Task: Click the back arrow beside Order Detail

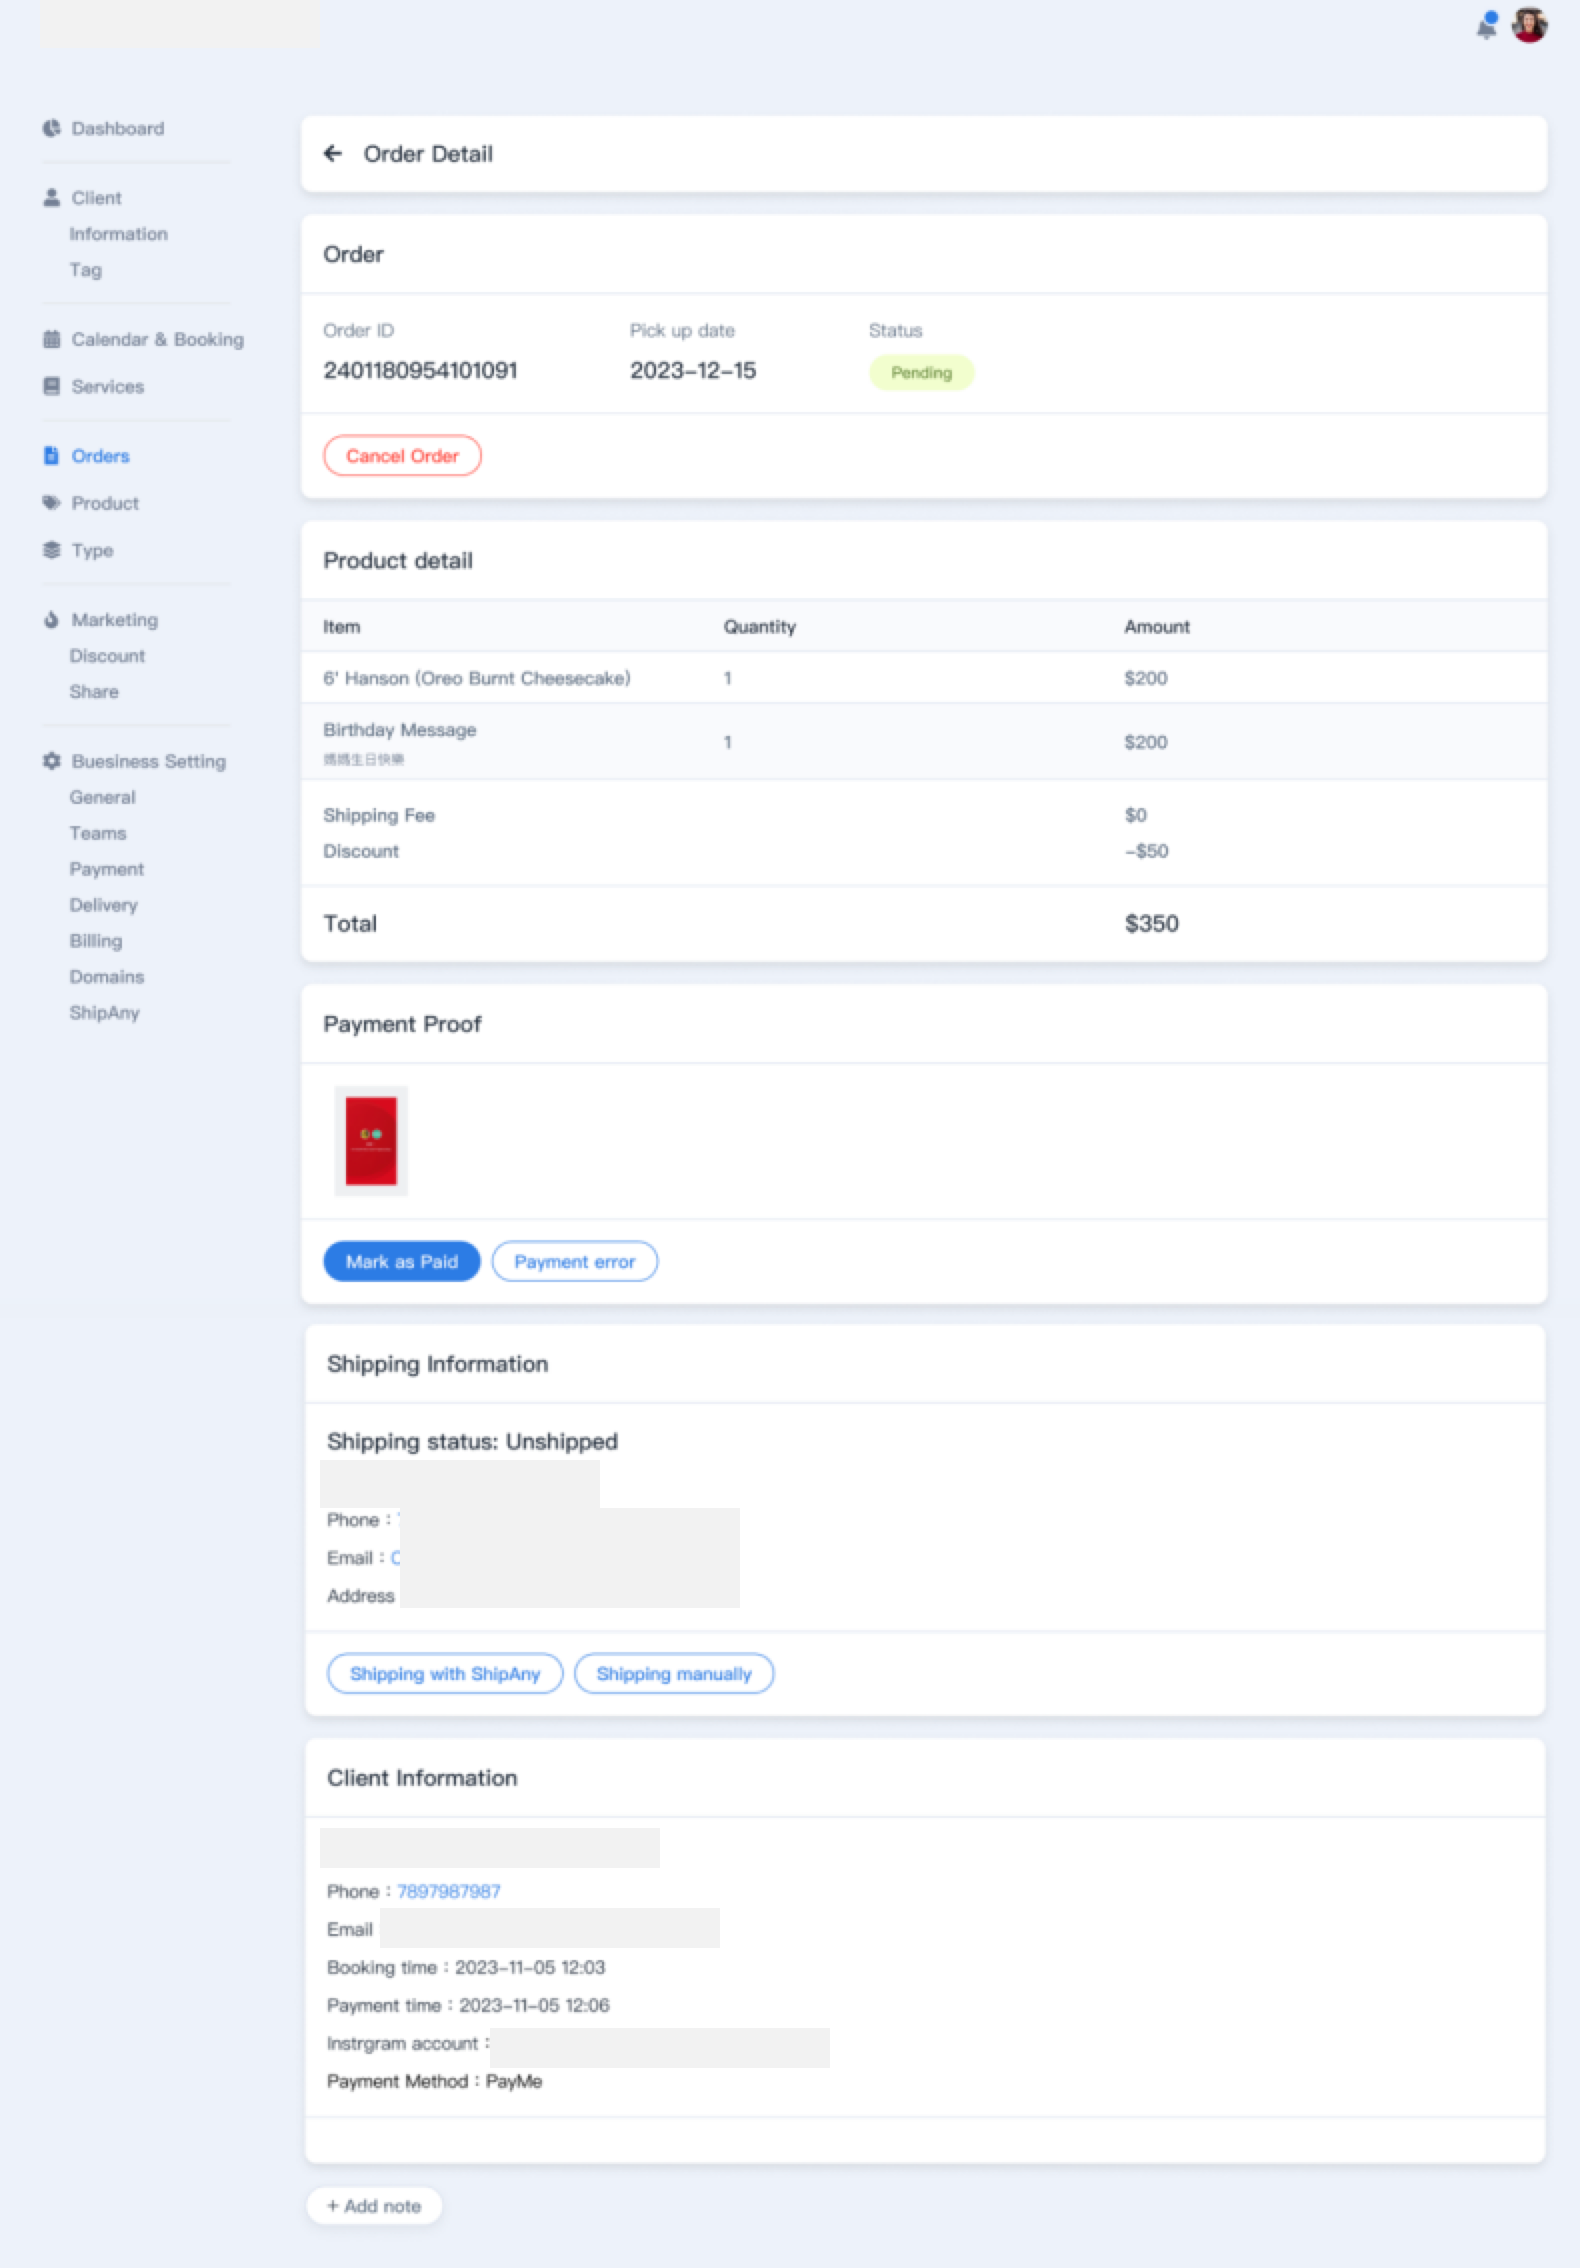Action: pos(333,153)
